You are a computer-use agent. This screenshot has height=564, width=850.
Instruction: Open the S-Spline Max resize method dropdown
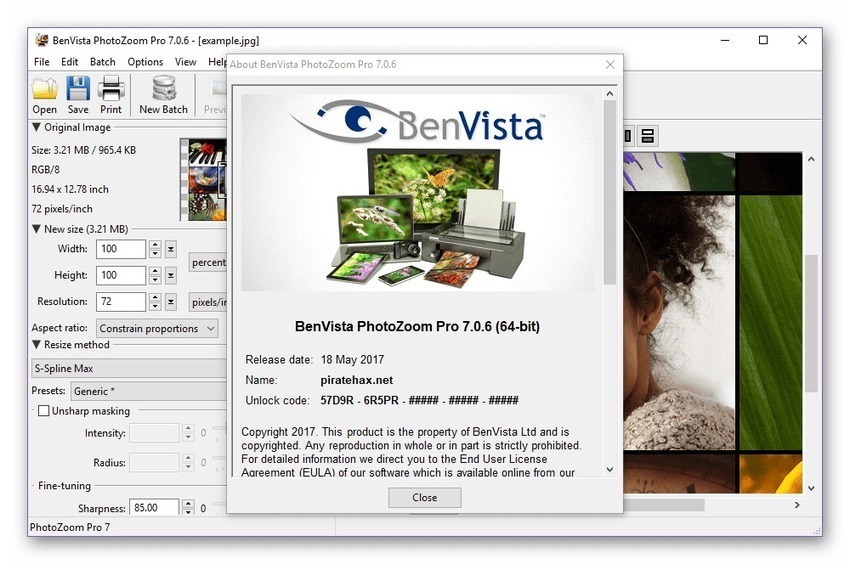pos(128,369)
